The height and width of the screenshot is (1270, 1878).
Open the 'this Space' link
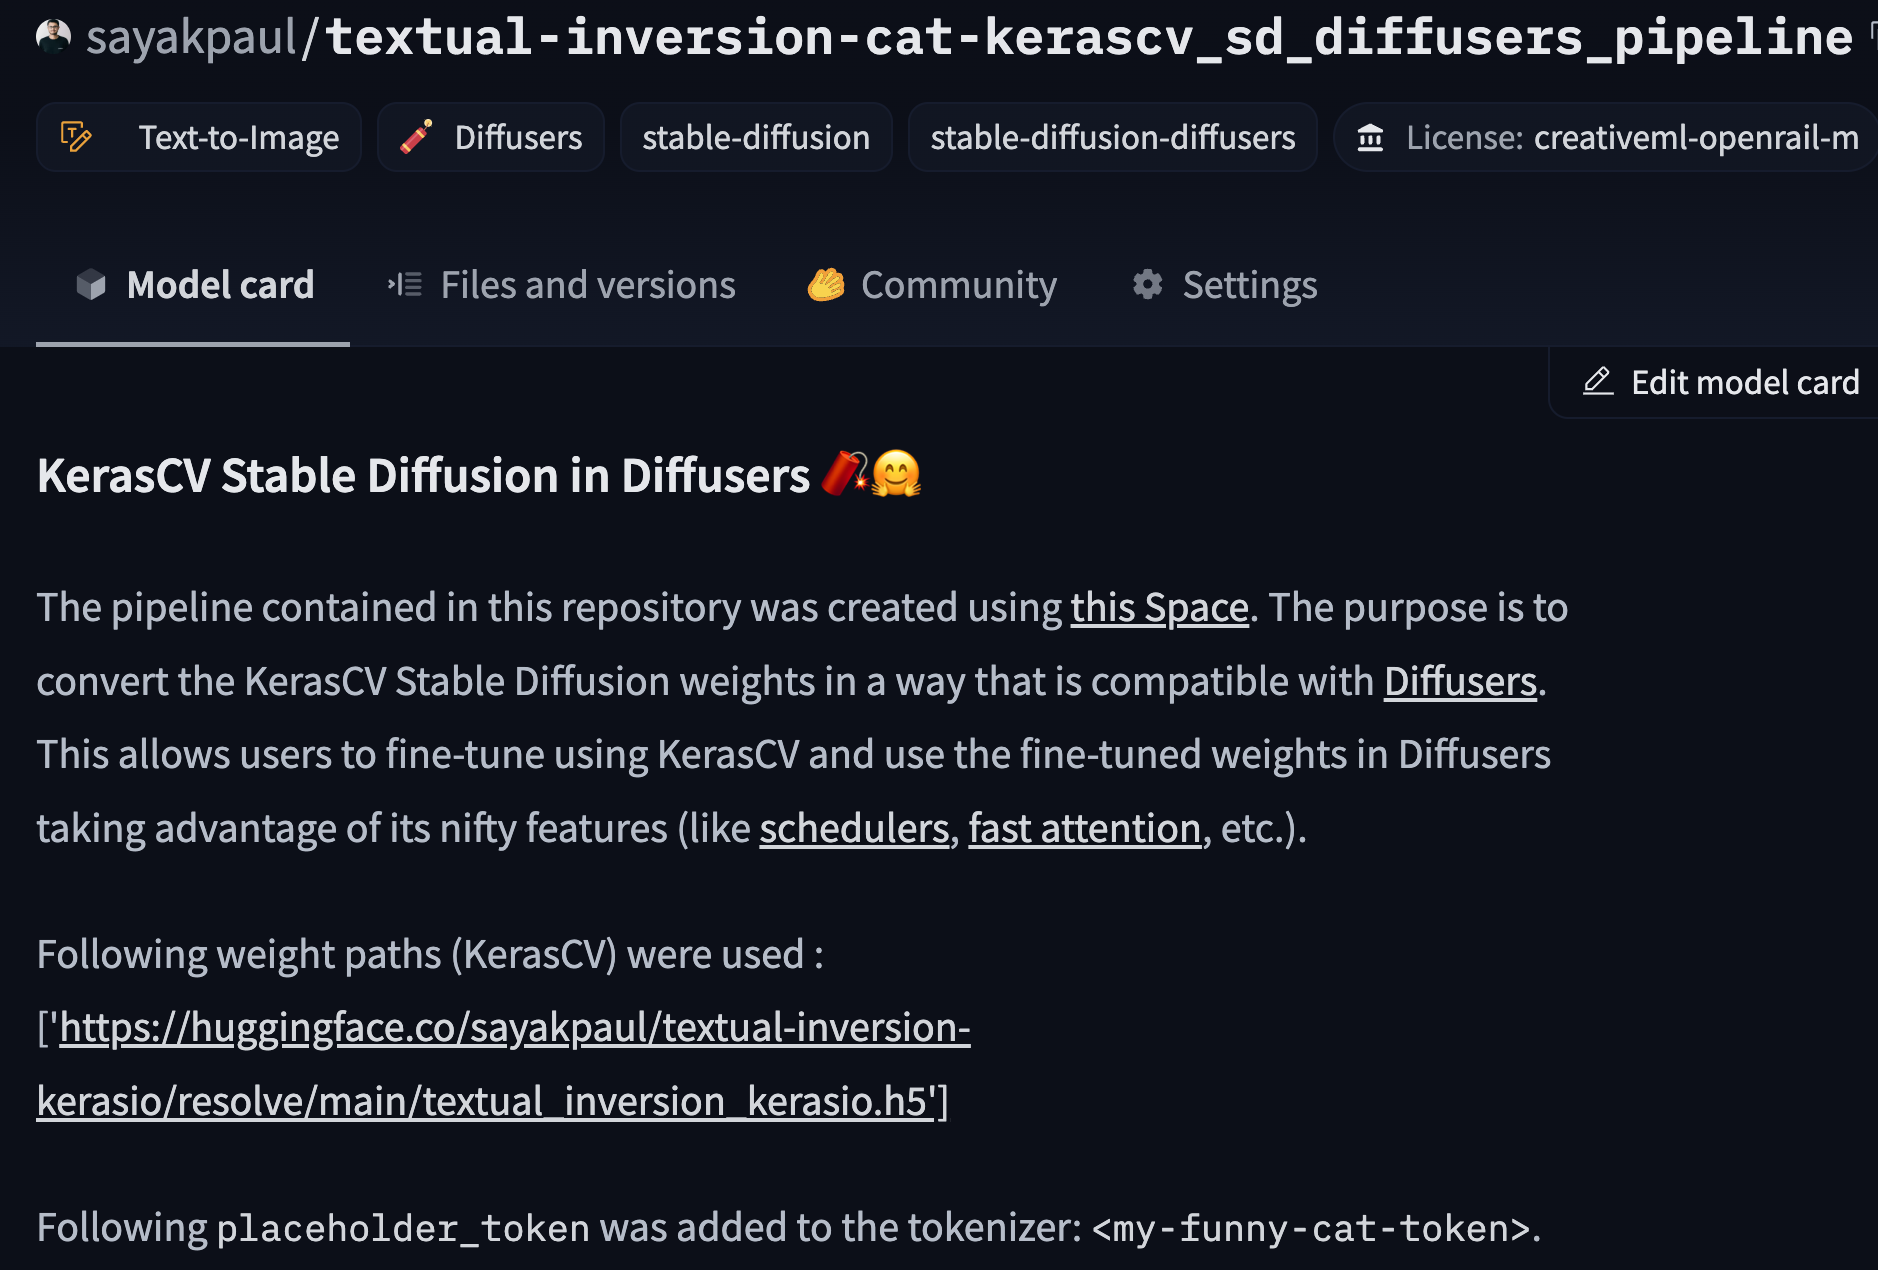[x=1159, y=608]
